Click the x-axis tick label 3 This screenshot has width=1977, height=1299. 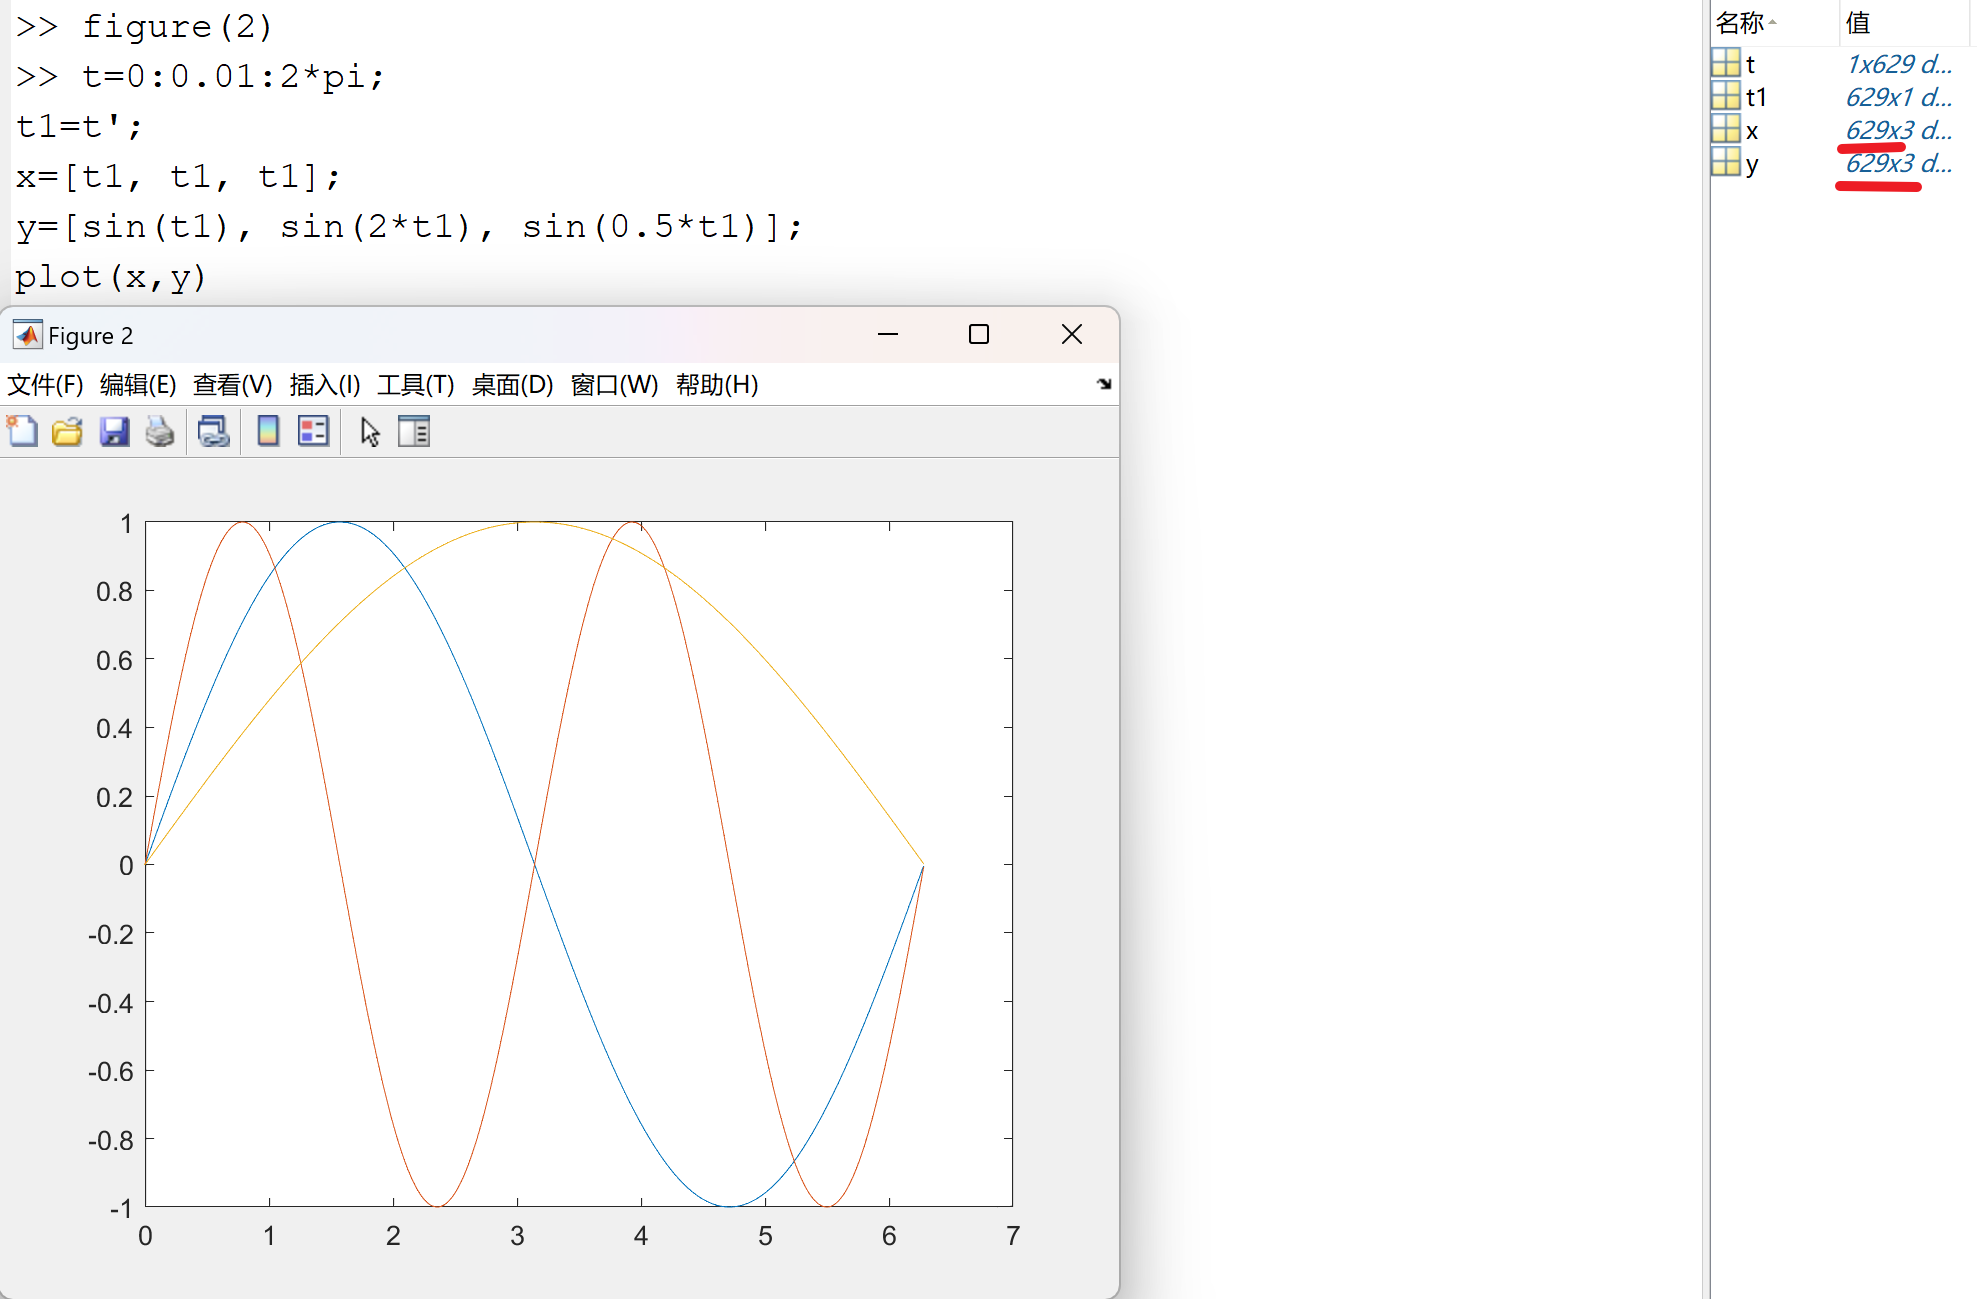pos(517,1236)
